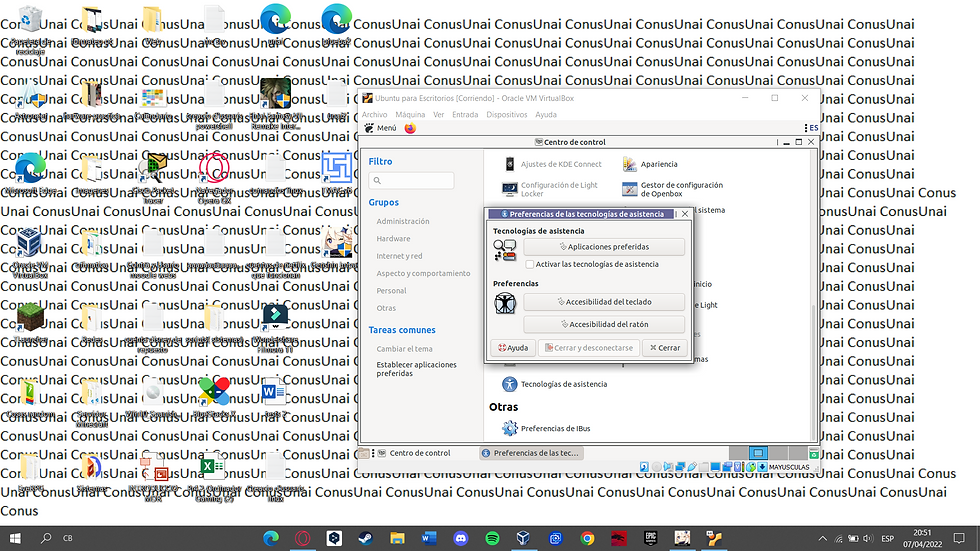
Task: Open the VirtualBox Máquina menu
Action: pyautogui.click(x=410, y=115)
